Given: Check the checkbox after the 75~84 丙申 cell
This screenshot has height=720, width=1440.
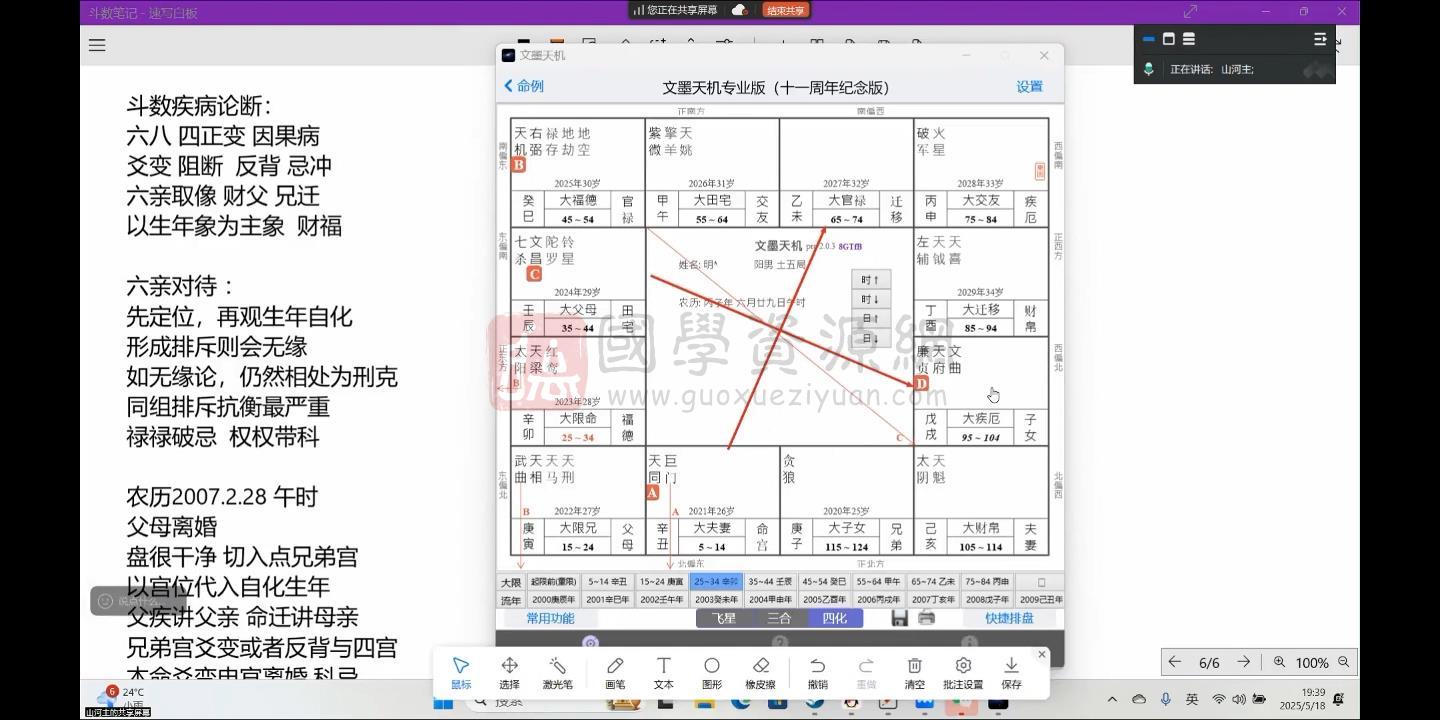Looking at the screenshot, I should [x=1040, y=581].
